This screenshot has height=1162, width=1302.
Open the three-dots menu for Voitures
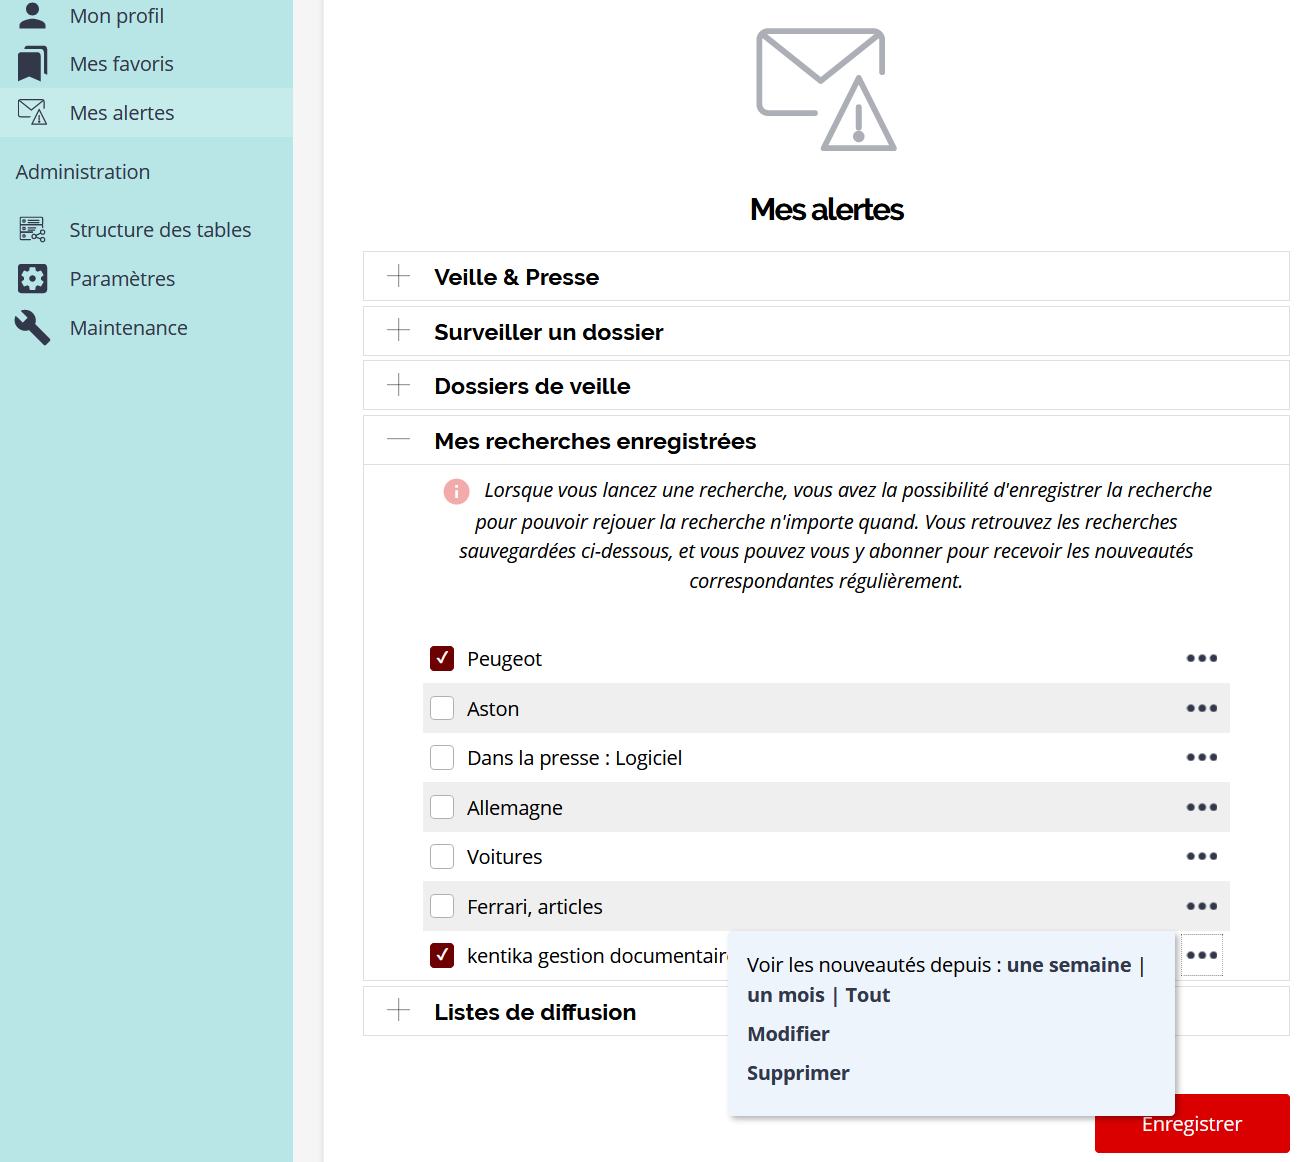tap(1201, 856)
